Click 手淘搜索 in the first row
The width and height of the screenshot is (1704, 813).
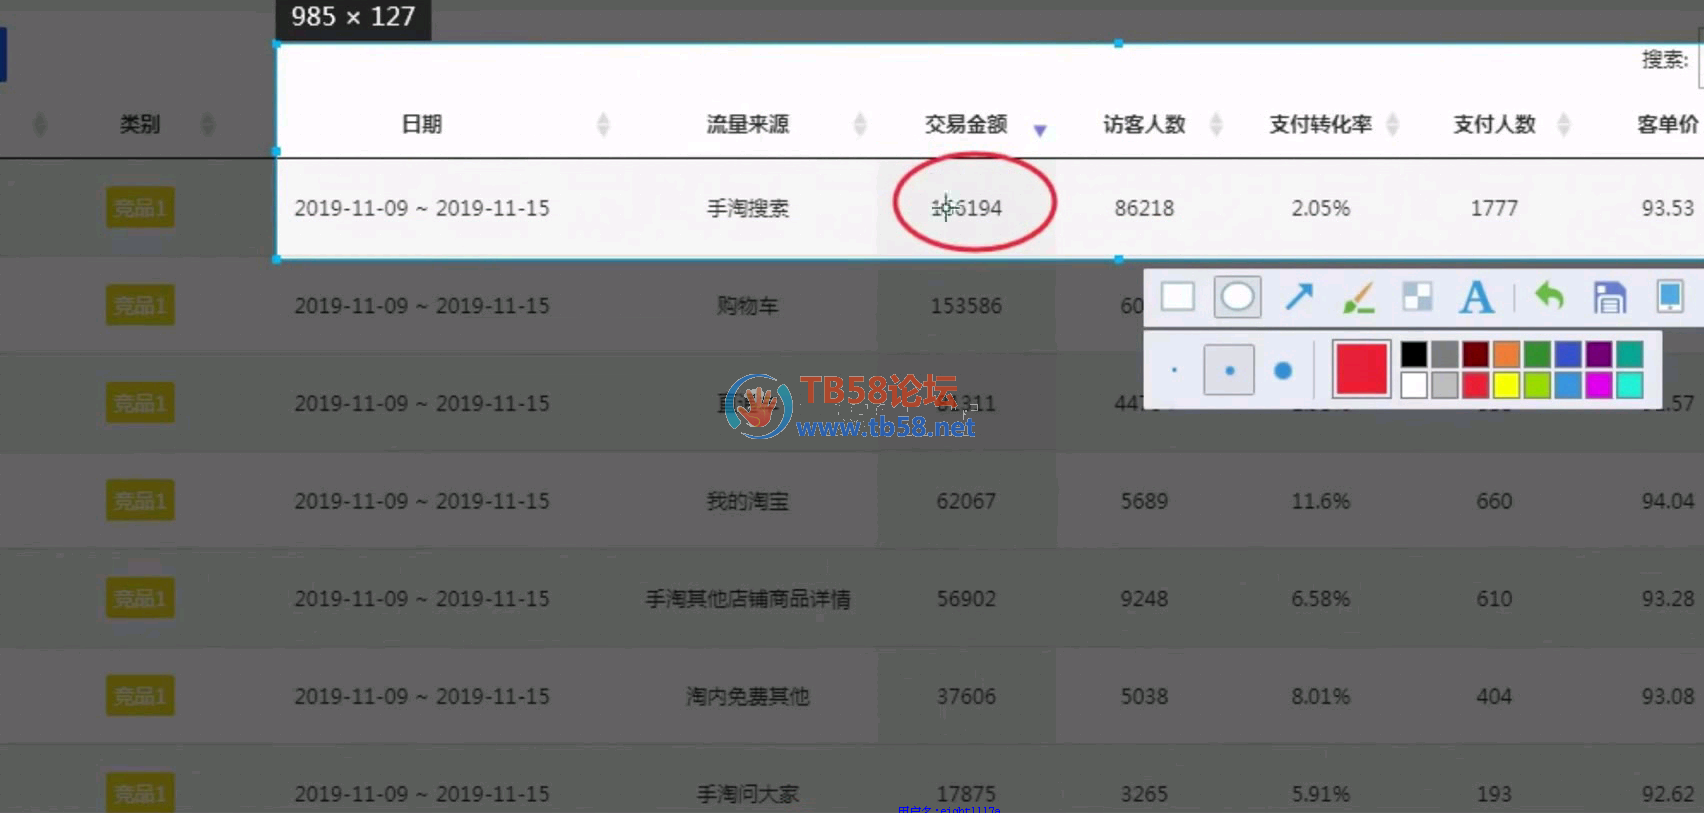coord(747,208)
